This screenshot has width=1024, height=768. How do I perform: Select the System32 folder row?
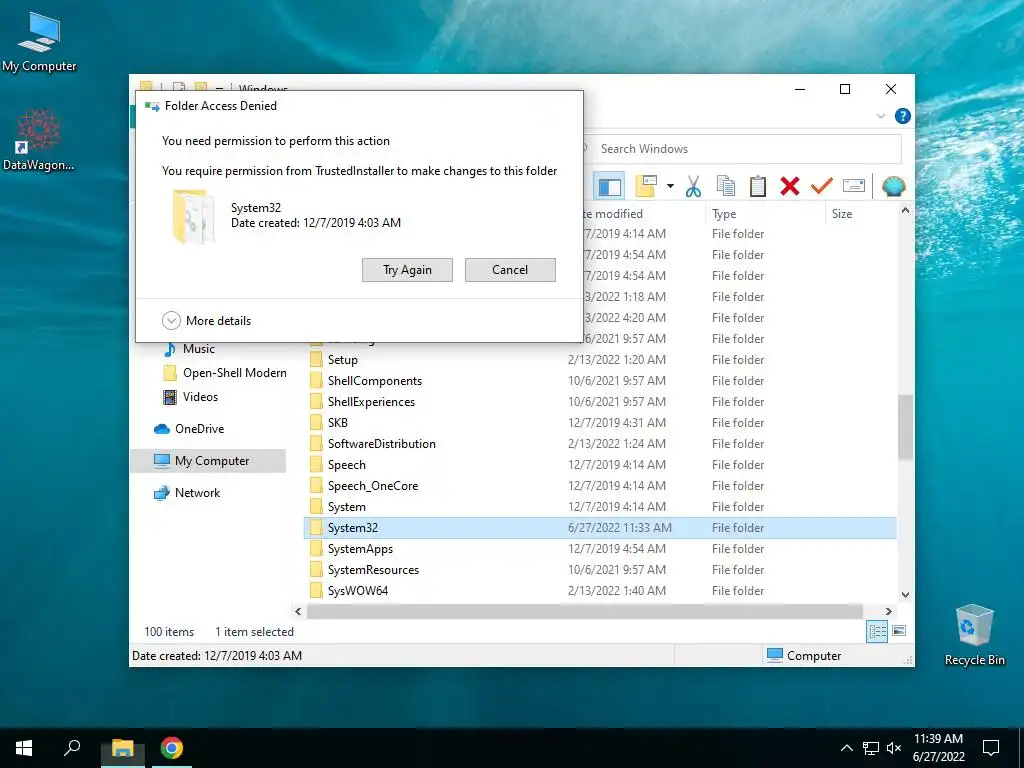click(x=600, y=528)
